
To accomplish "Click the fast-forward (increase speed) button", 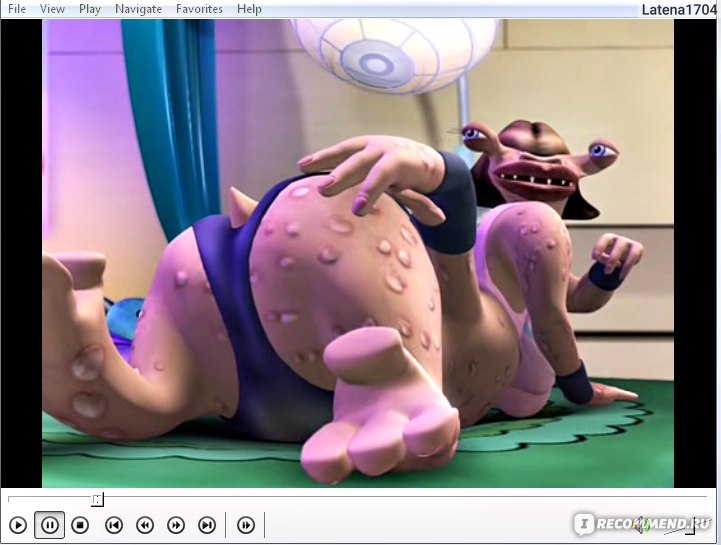I will pyautogui.click(x=176, y=525).
